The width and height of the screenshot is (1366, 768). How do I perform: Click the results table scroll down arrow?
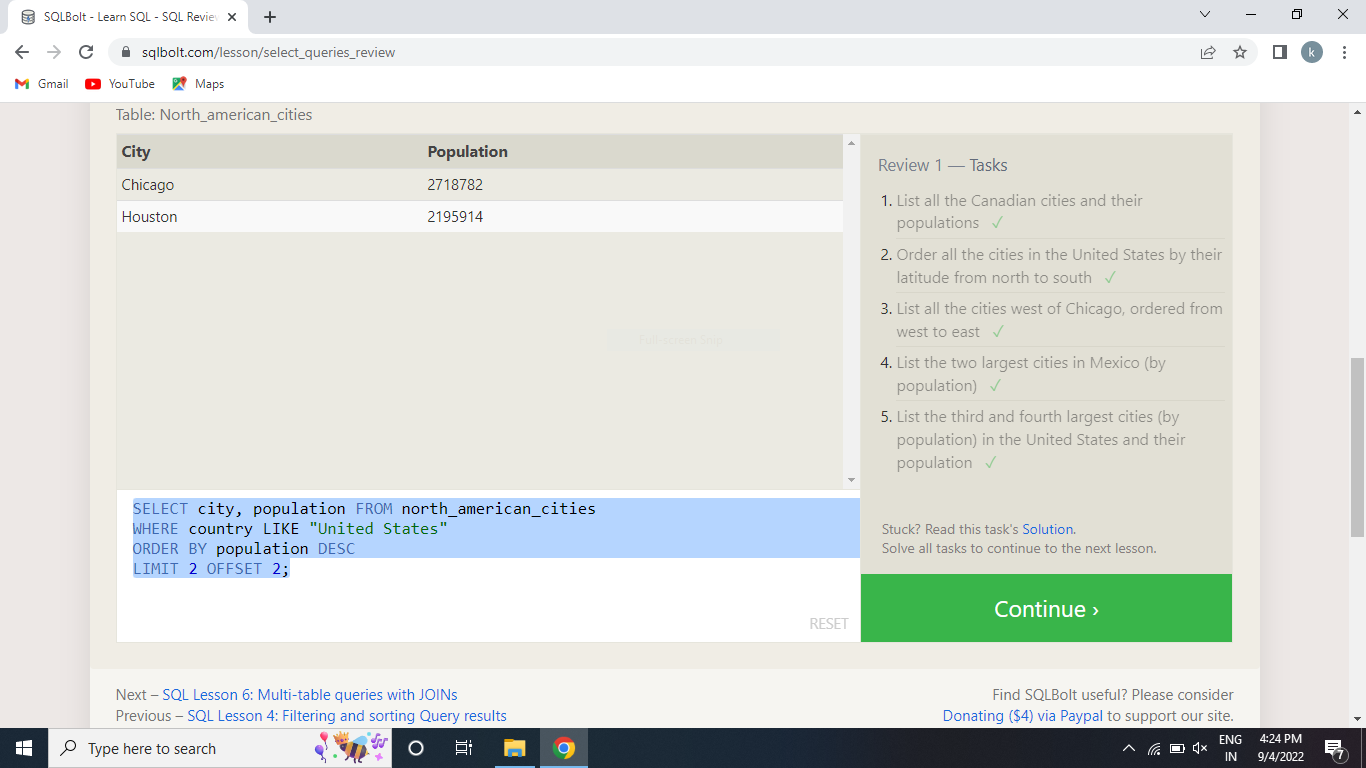click(851, 480)
